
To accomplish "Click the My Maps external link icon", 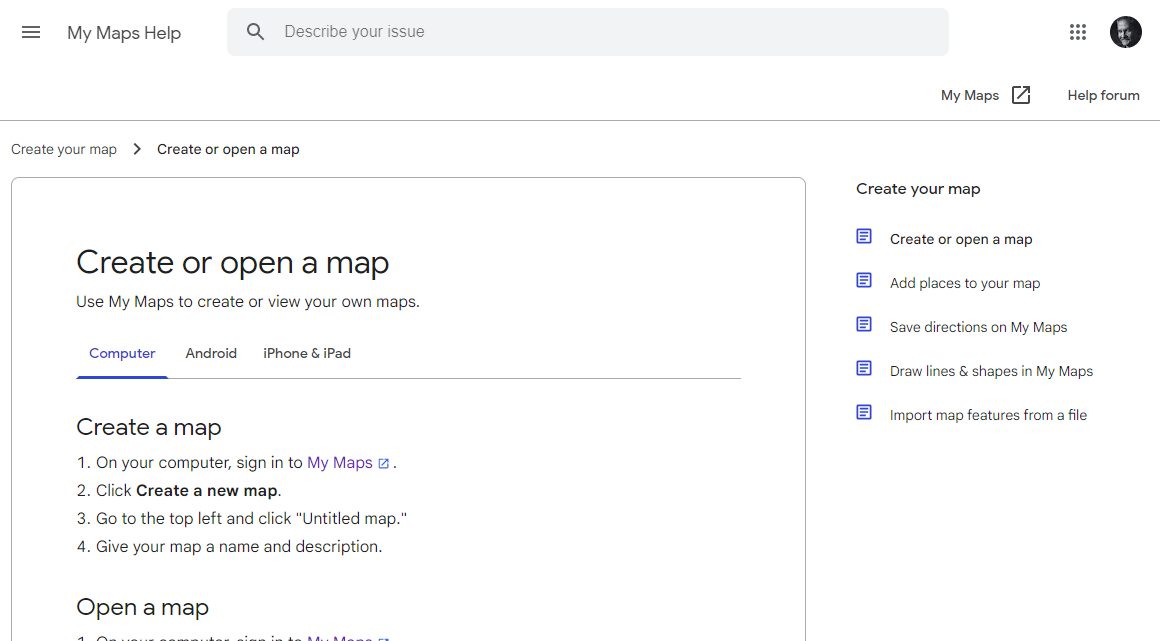I will coord(1021,95).
